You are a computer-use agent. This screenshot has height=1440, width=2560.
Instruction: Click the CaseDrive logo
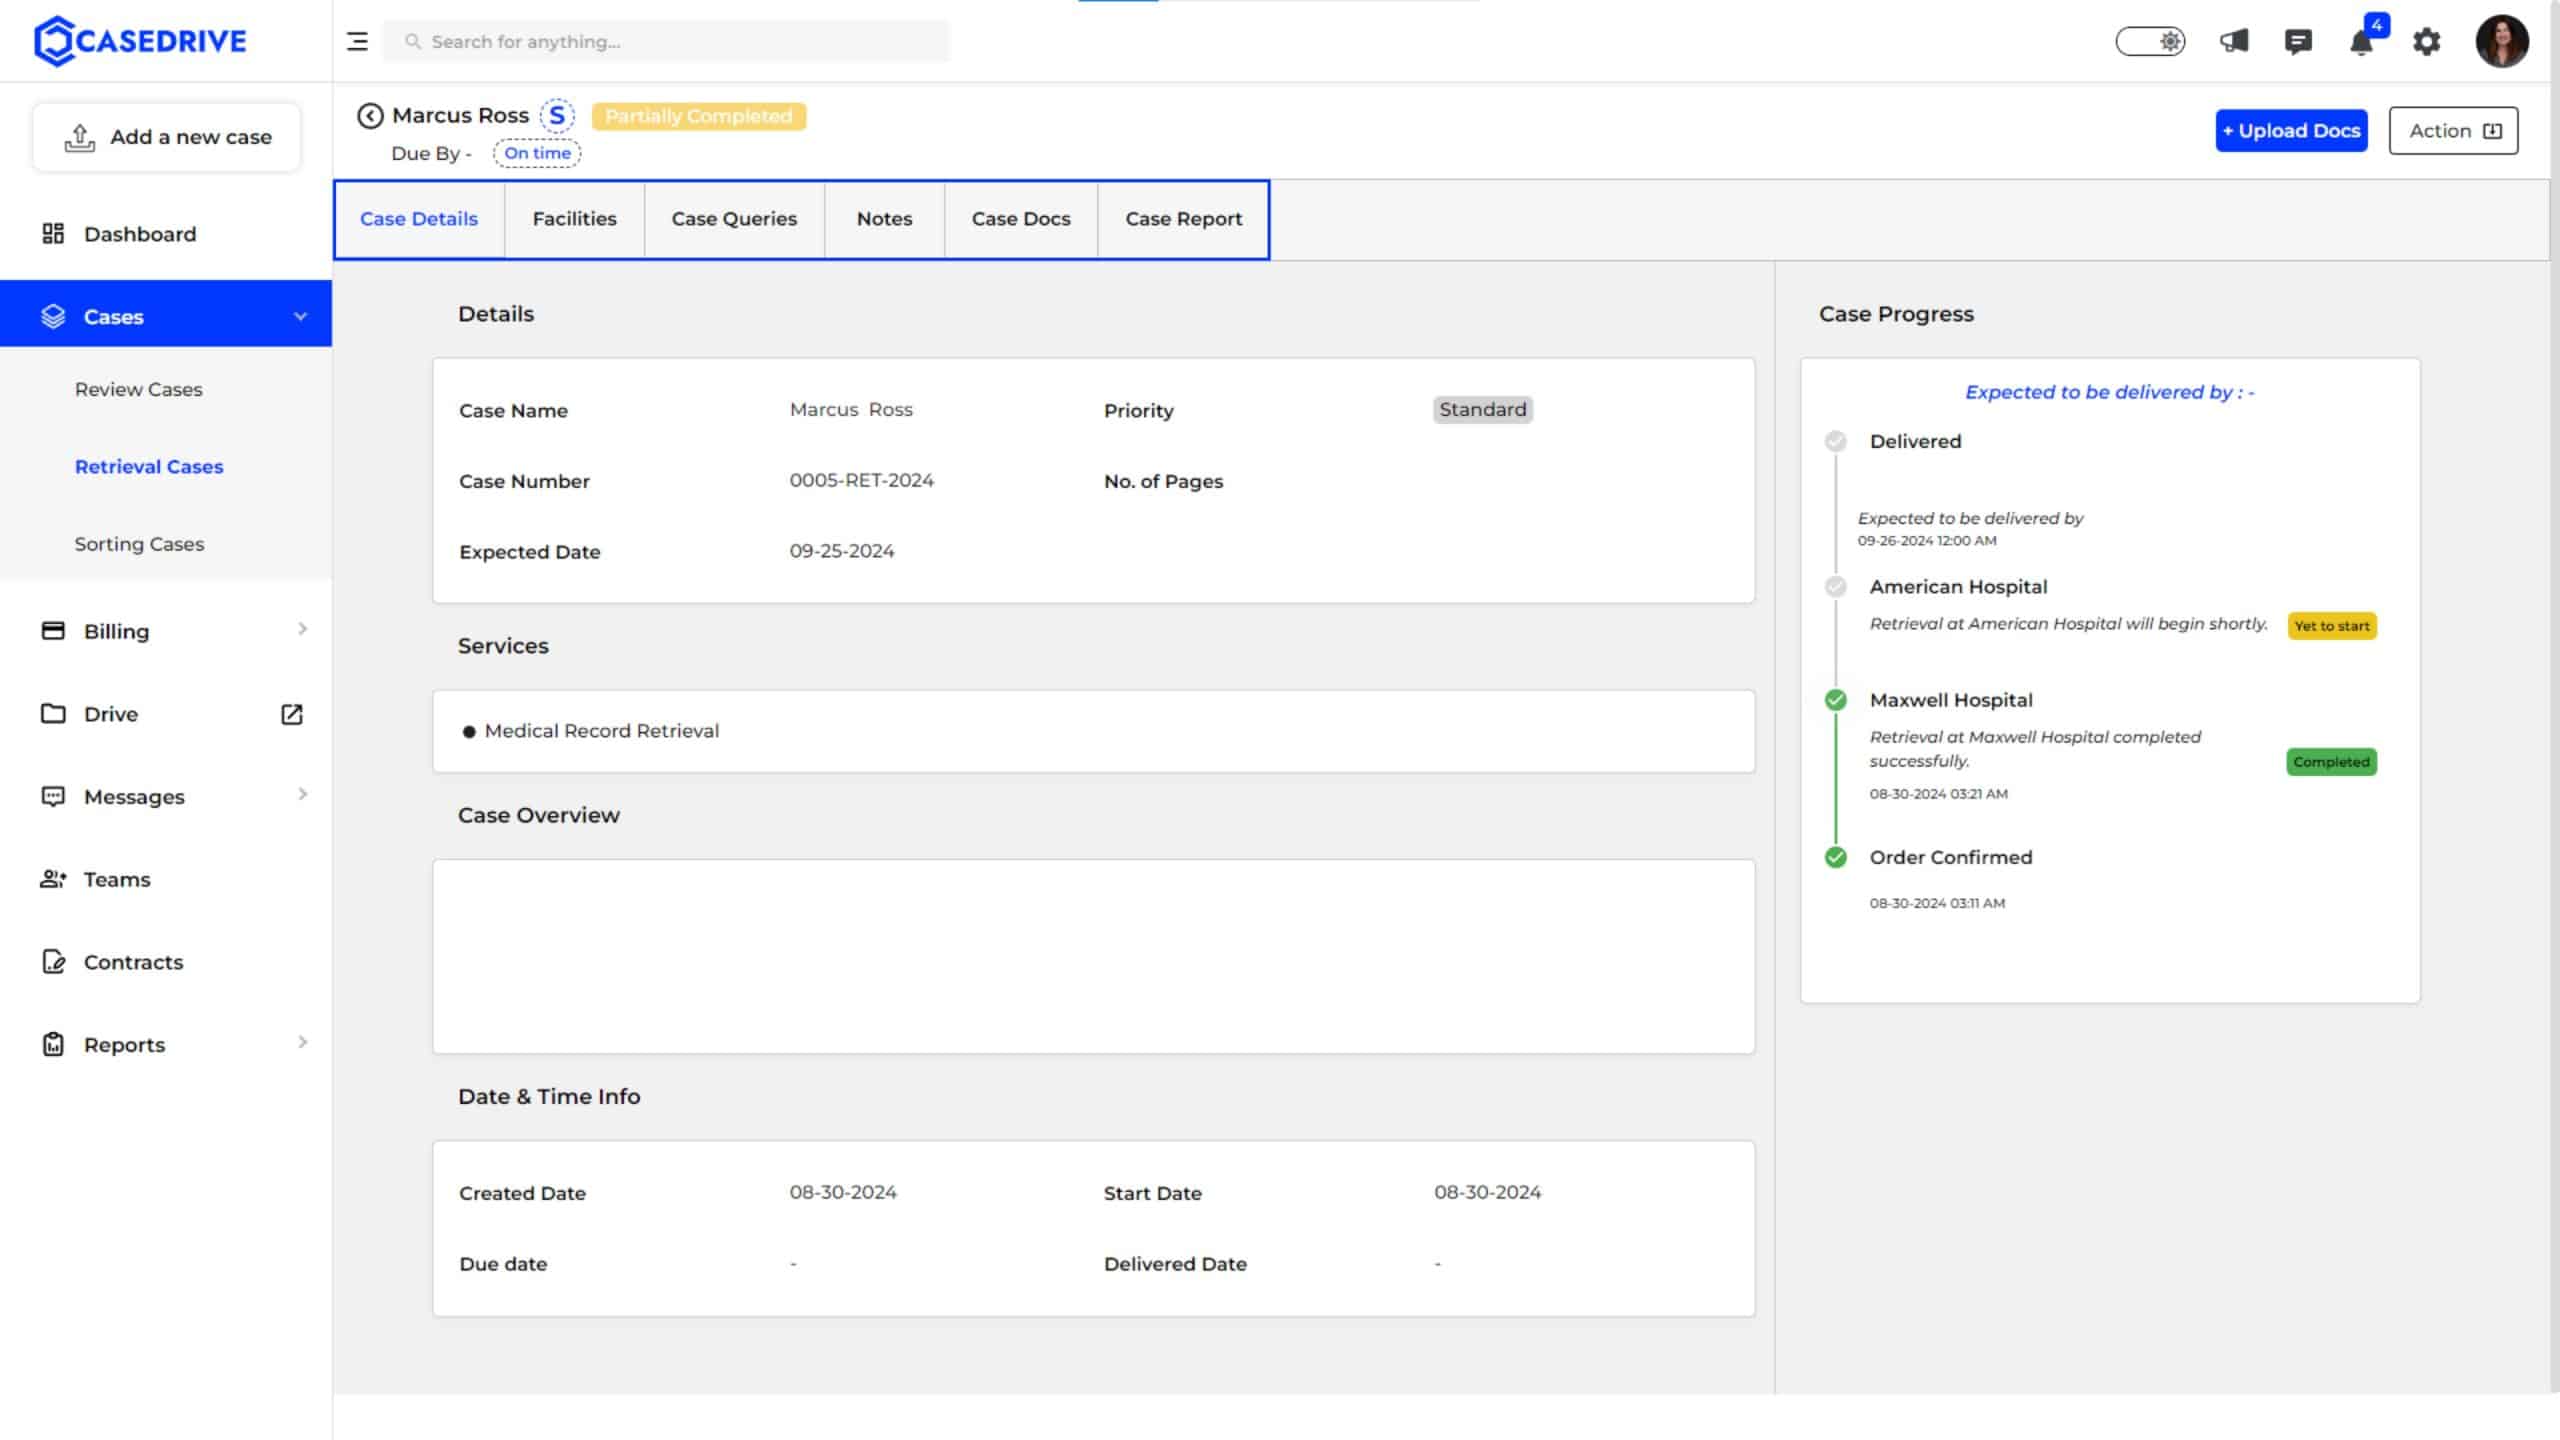pyautogui.click(x=140, y=41)
